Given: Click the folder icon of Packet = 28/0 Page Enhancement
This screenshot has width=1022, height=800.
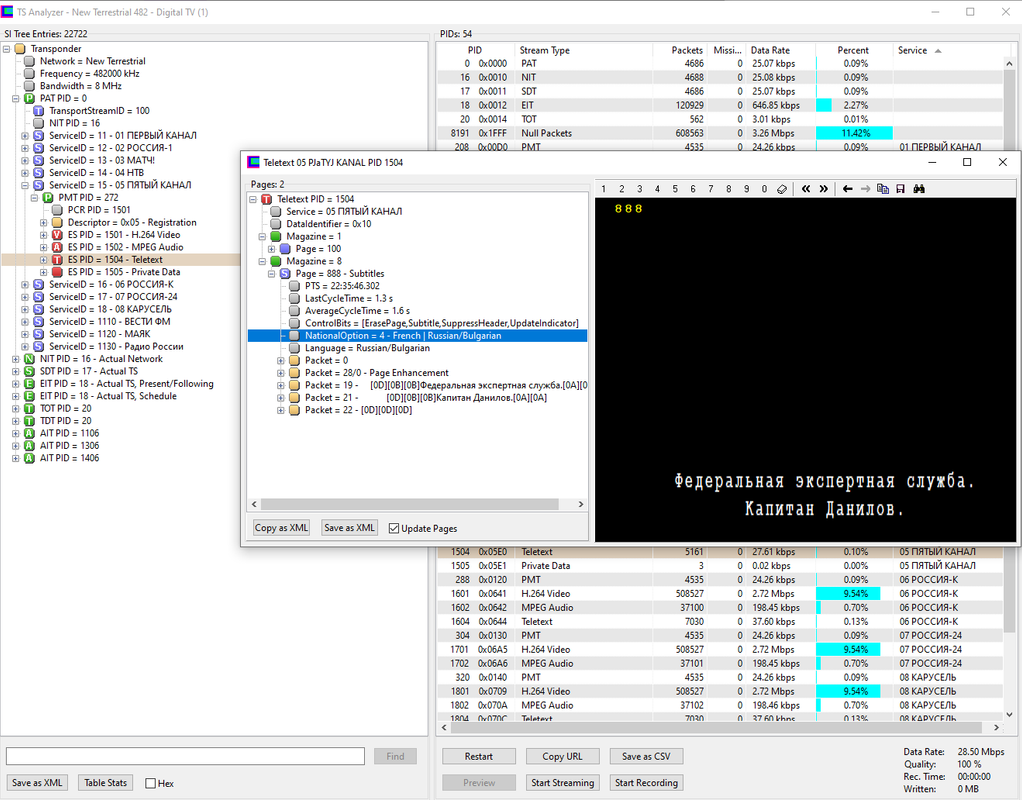Looking at the screenshot, I should point(294,372).
